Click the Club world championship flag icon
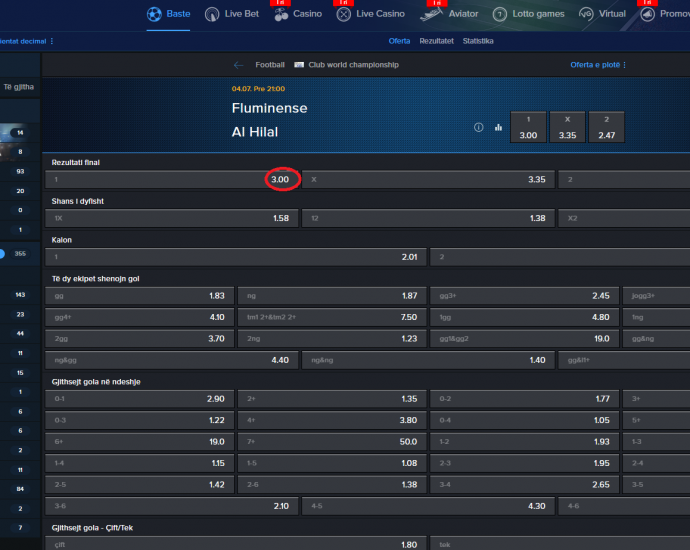 click(x=299, y=65)
